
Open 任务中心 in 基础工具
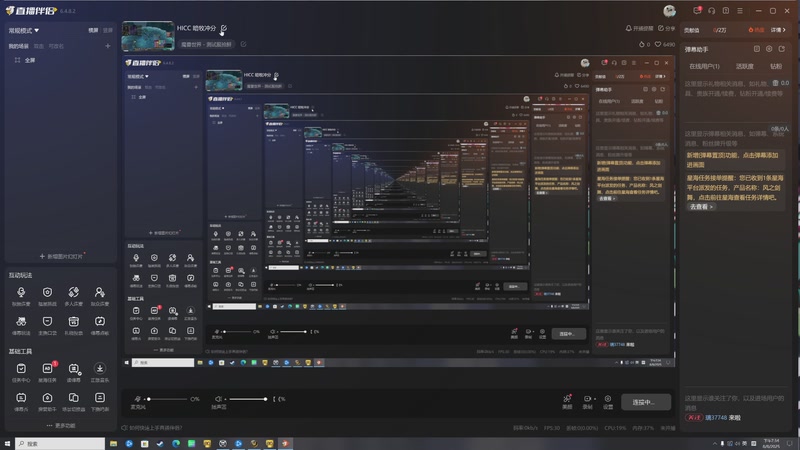(x=21, y=372)
